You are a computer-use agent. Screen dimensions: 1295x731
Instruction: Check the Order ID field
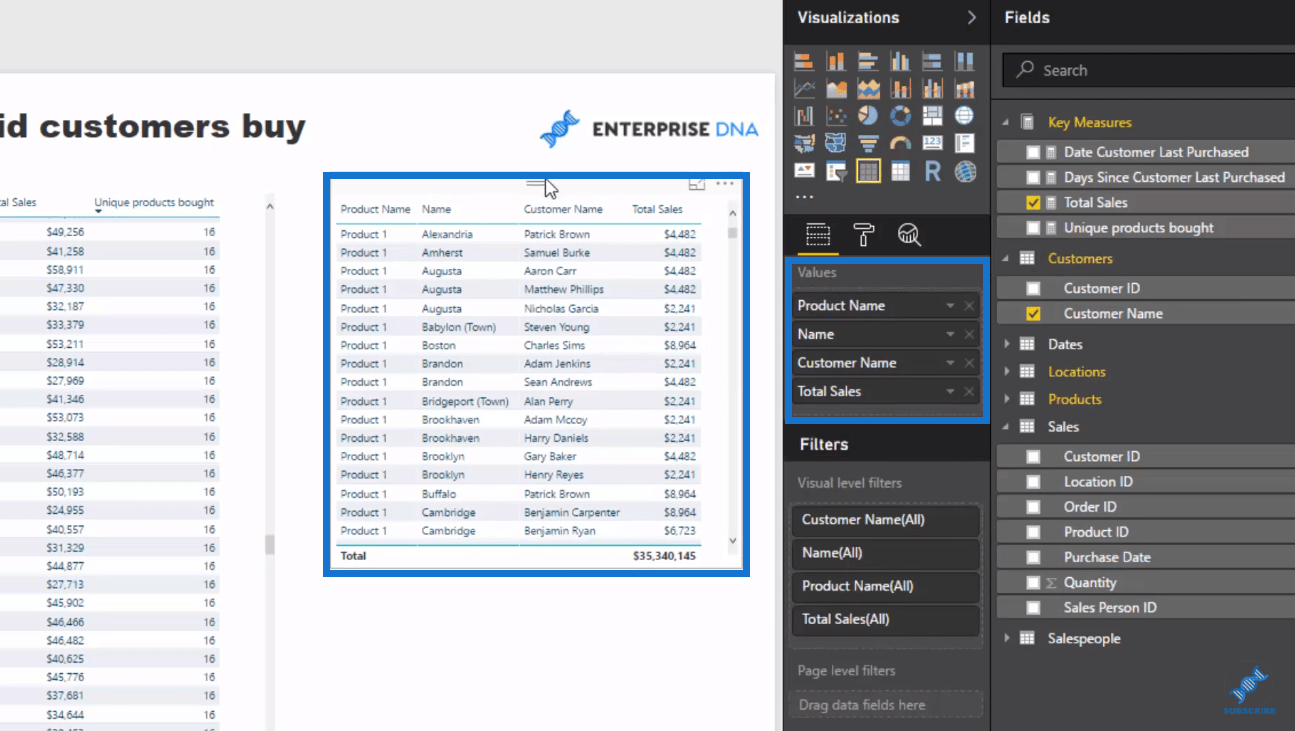1034,506
